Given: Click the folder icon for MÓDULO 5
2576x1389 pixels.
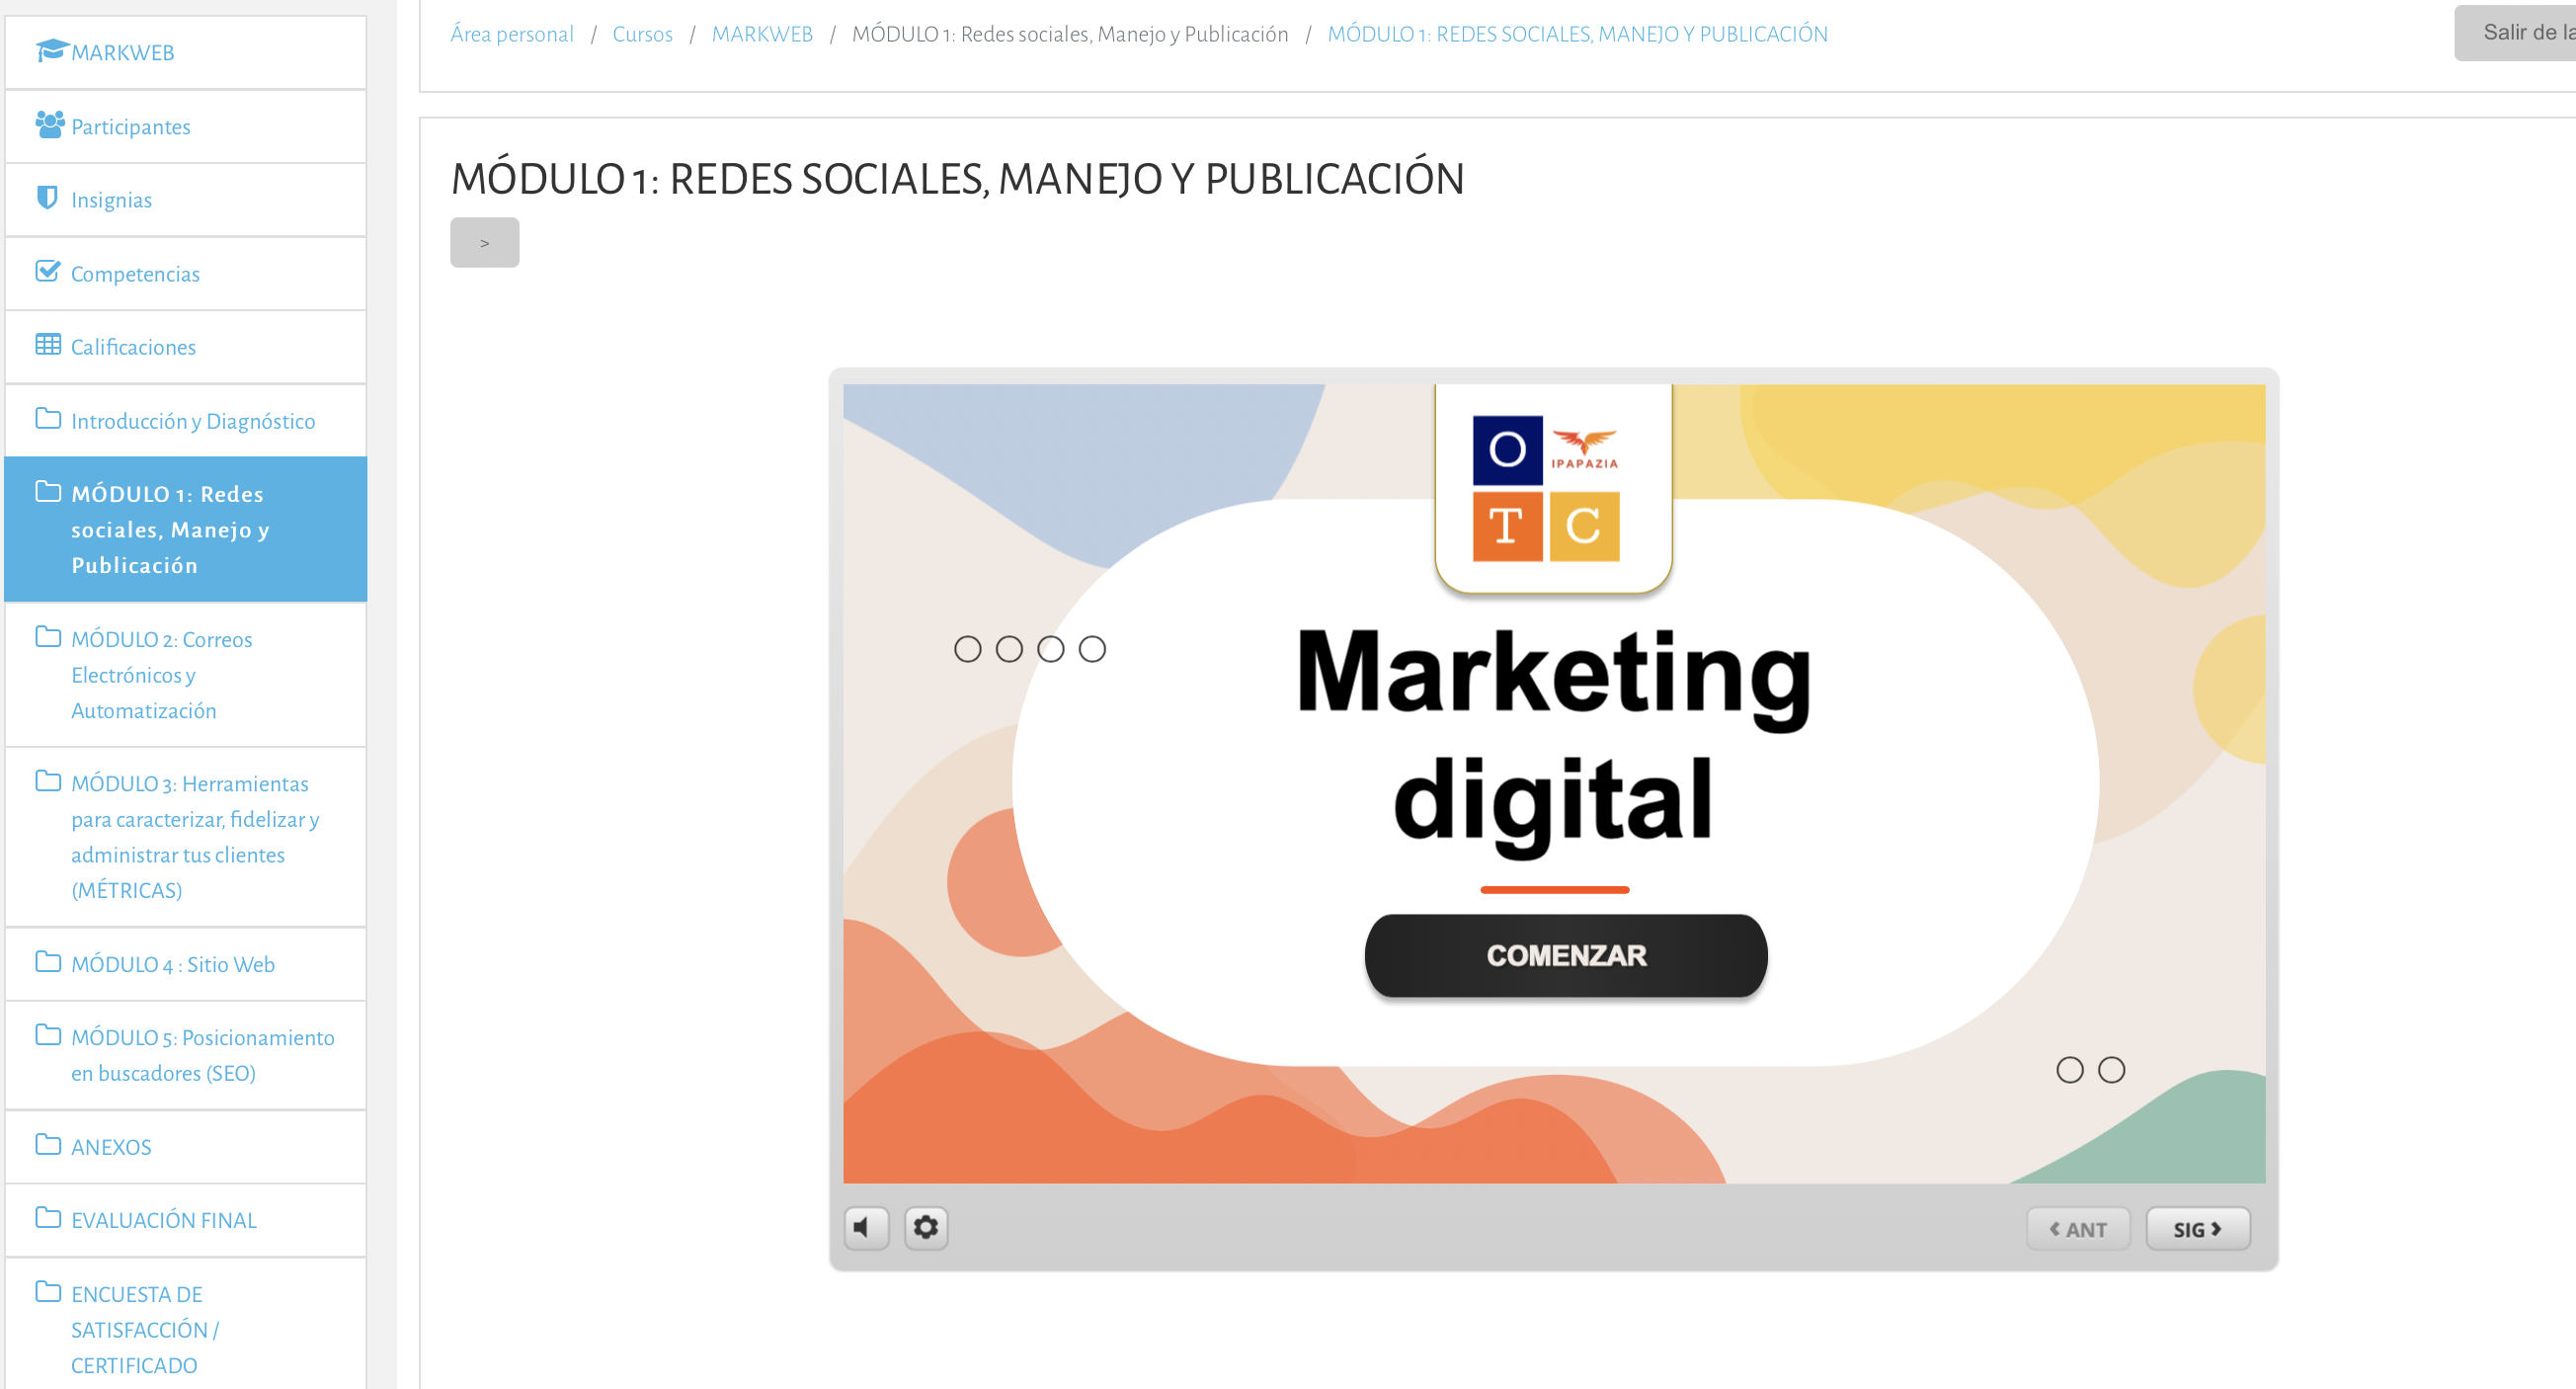Looking at the screenshot, I should tap(48, 1035).
